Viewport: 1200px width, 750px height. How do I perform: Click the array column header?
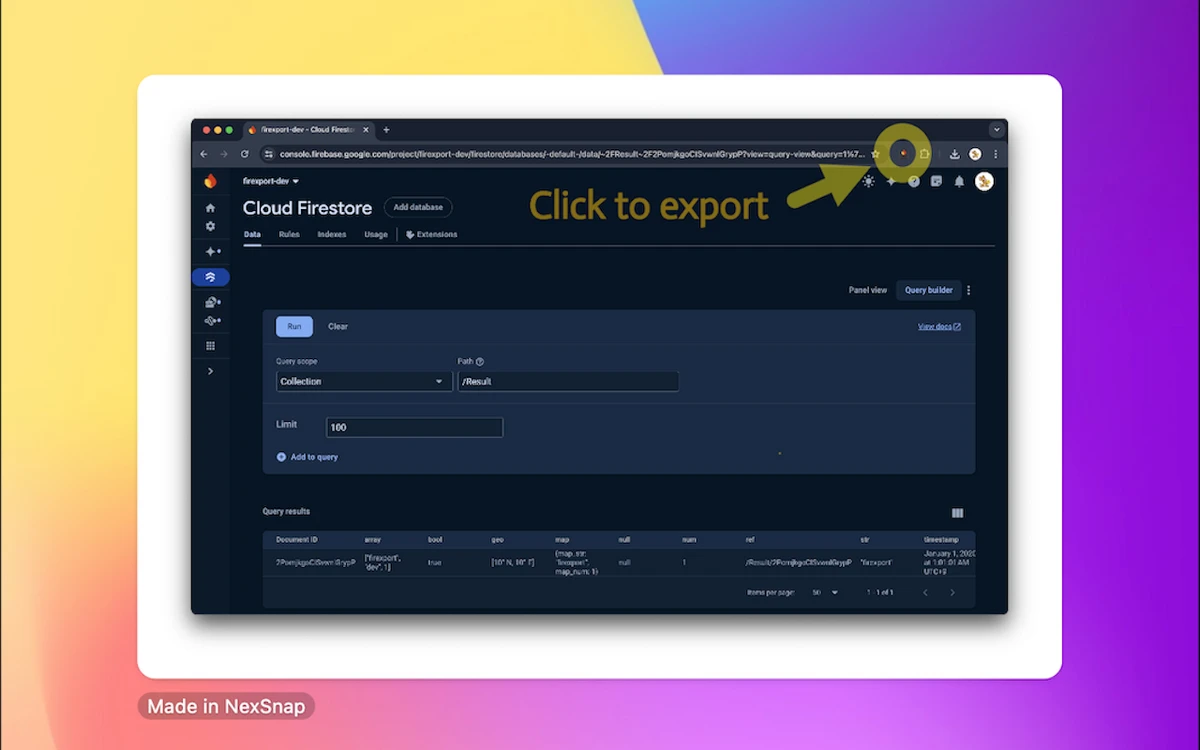click(x=373, y=540)
